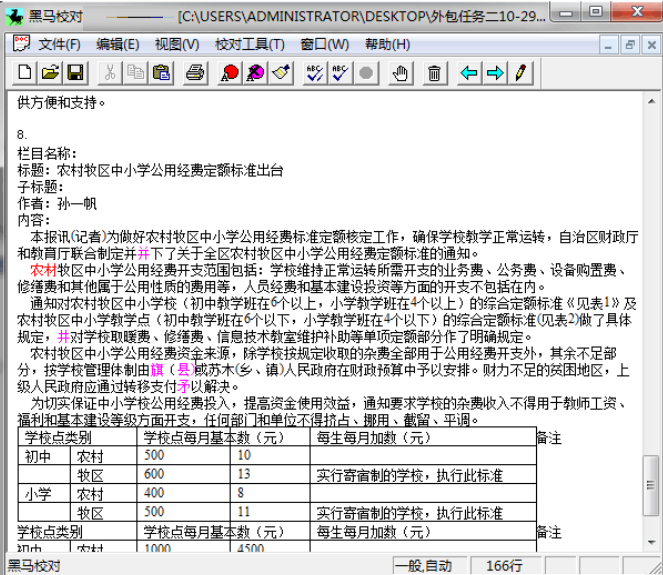Image resolution: width=663 pixels, height=575 pixels.
Task: Click status bar line count 166行
Action: [x=504, y=566]
